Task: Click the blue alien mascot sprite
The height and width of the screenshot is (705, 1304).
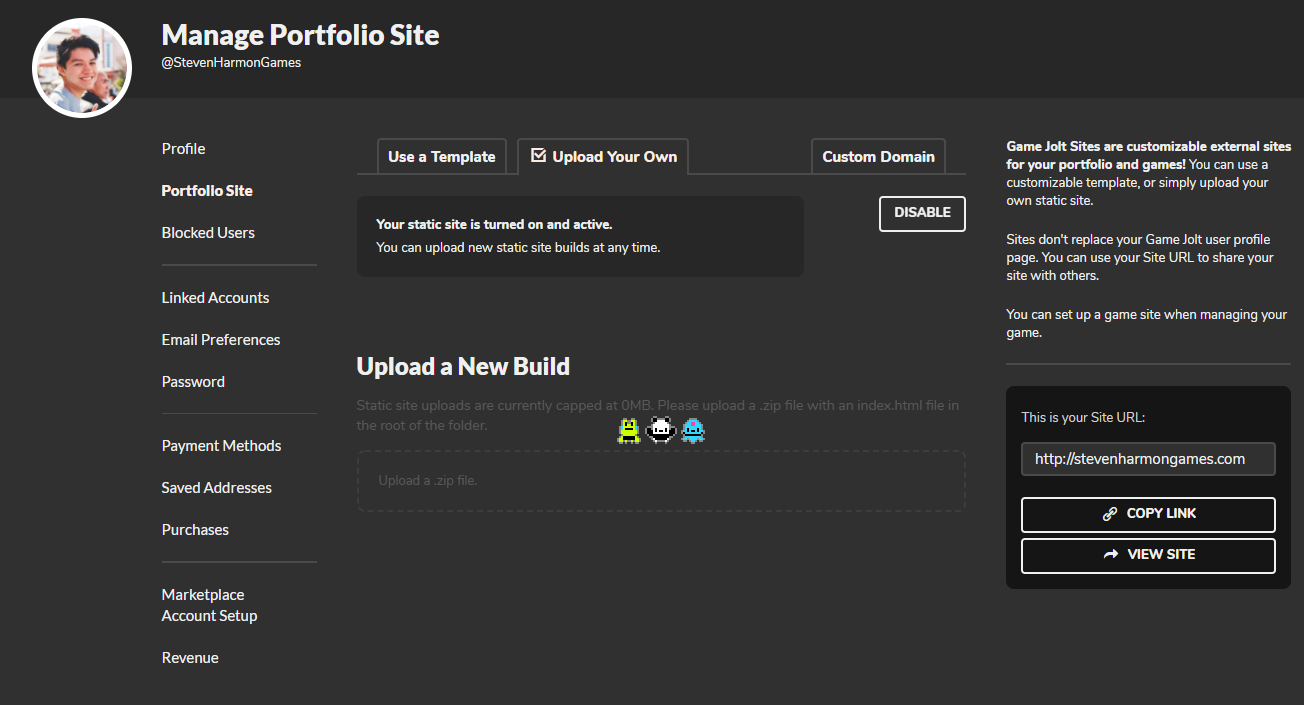Action: (693, 430)
